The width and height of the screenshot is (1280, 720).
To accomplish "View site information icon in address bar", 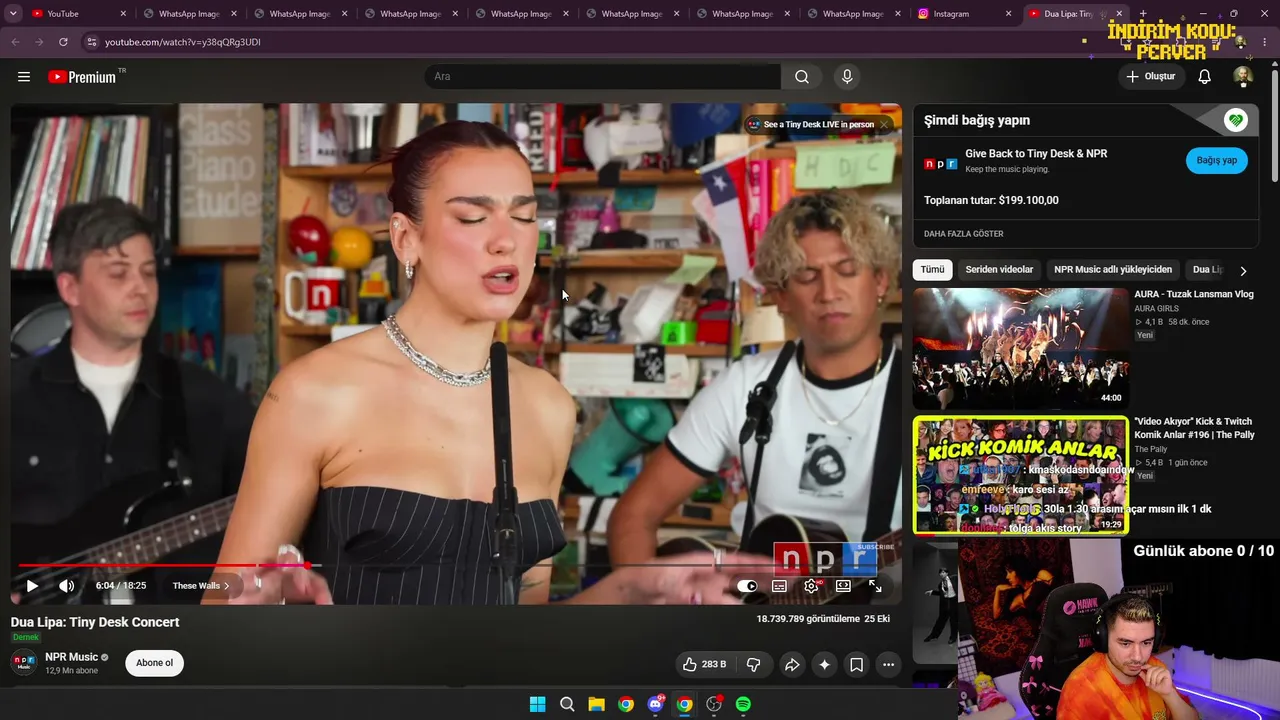I will pos(91,42).
